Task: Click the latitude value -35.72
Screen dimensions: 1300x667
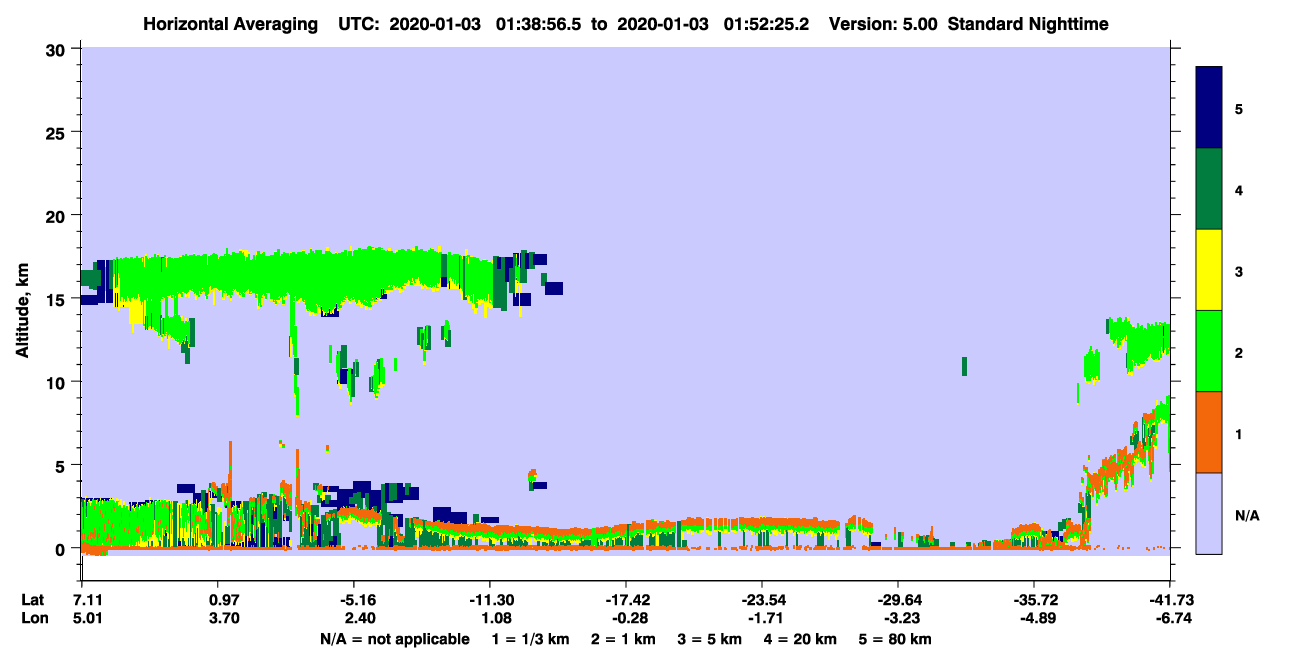Action: pyautogui.click(x=1034, y=600)
